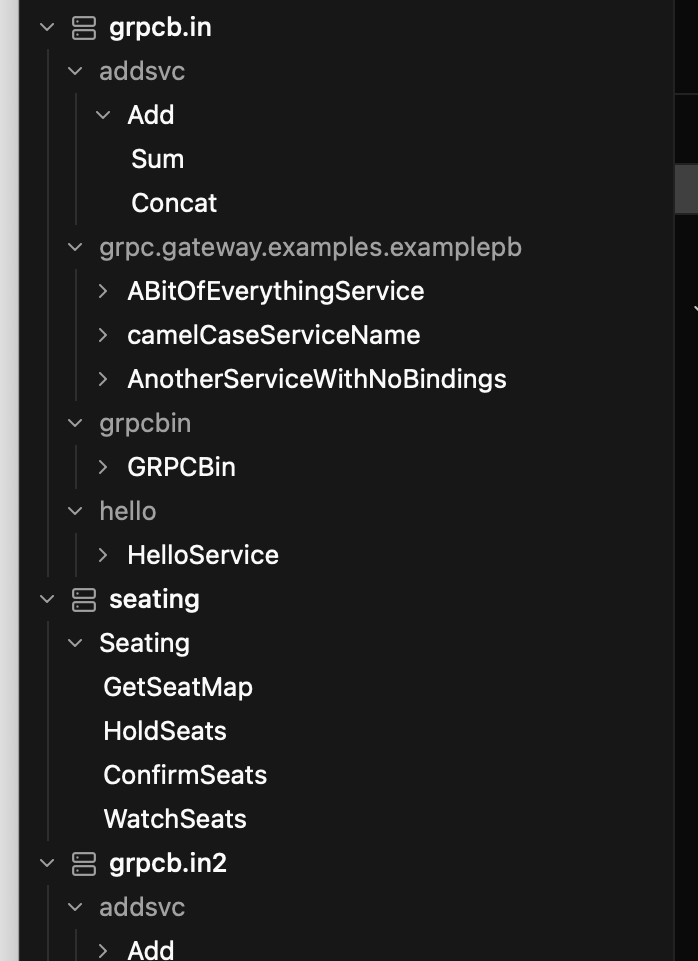Image resolution: width=698 pixels, height=961 pixels.
Task: Expand ABitOfEverythingService
Action: point(103,291)
